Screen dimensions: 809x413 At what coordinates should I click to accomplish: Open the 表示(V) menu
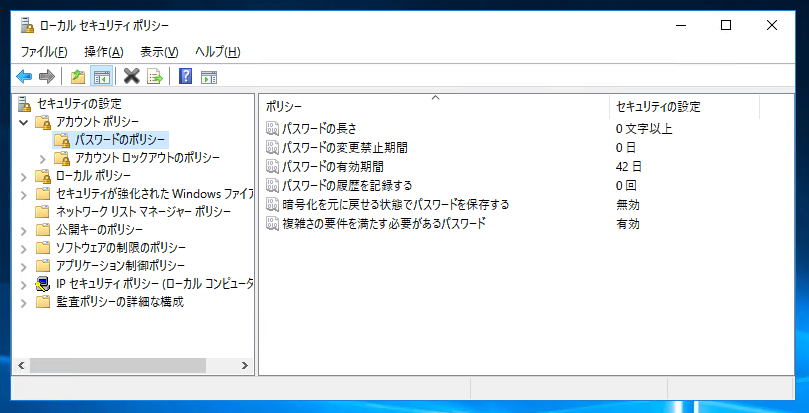tap(159, 52)
